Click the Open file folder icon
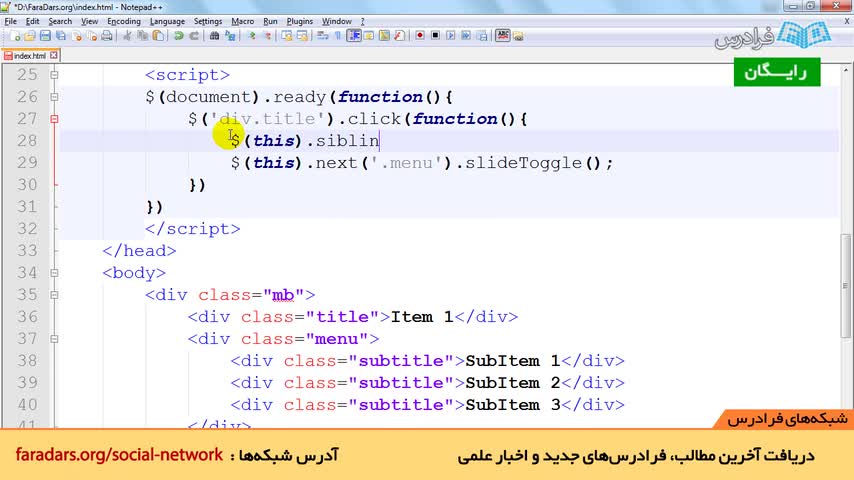The width and height of the screenshot is (854, 480). pos(29,36)
